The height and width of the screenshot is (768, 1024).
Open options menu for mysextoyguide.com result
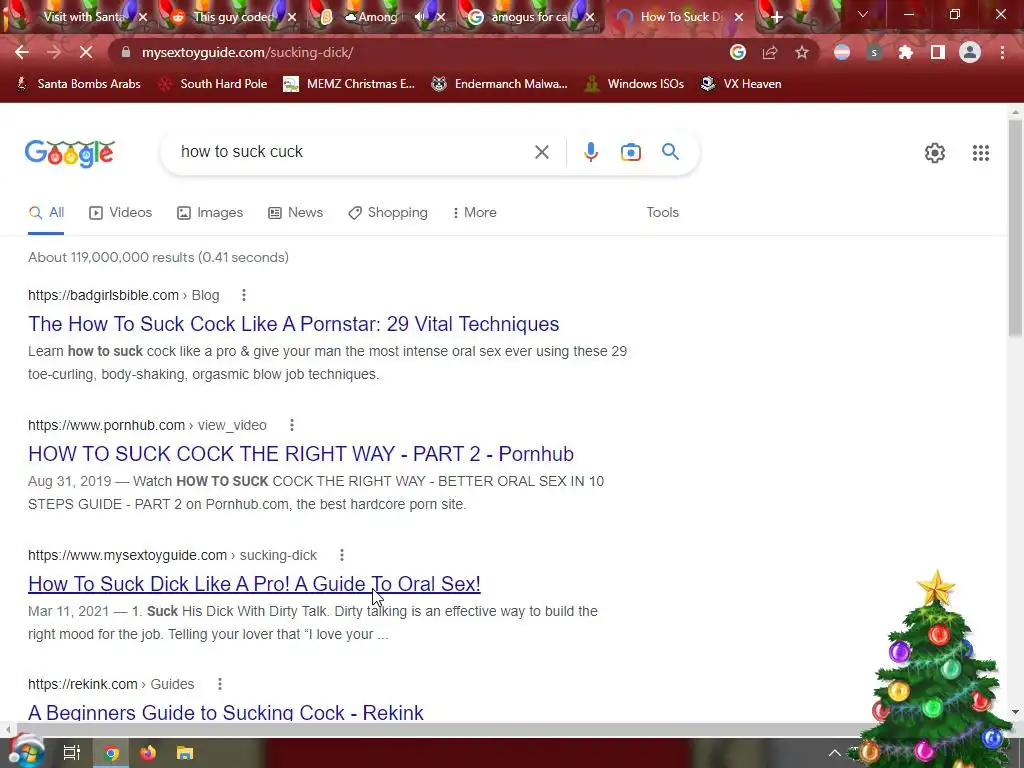[x=342, y=555]
